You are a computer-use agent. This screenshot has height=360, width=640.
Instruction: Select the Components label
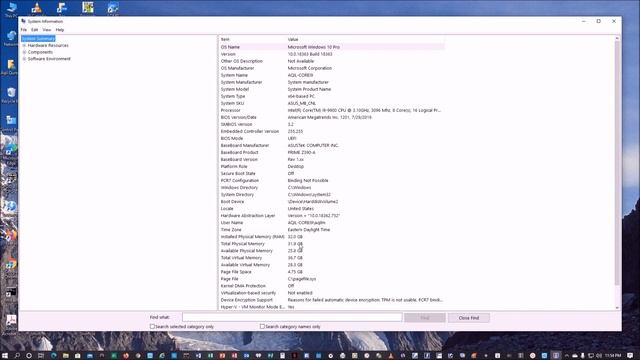40,52
